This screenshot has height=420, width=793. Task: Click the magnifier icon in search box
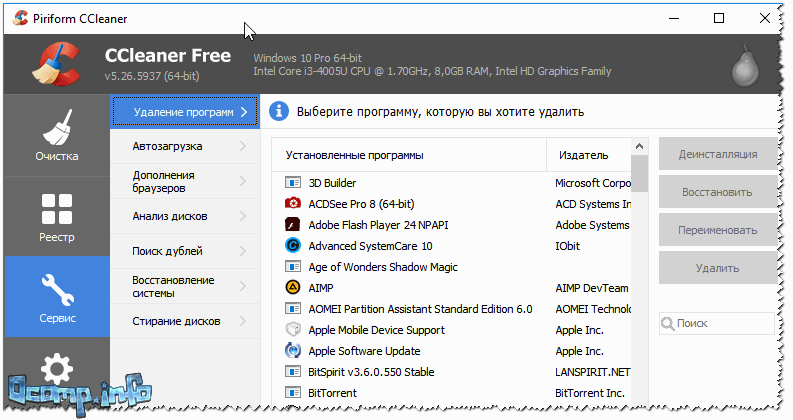(x=668, y=323)
